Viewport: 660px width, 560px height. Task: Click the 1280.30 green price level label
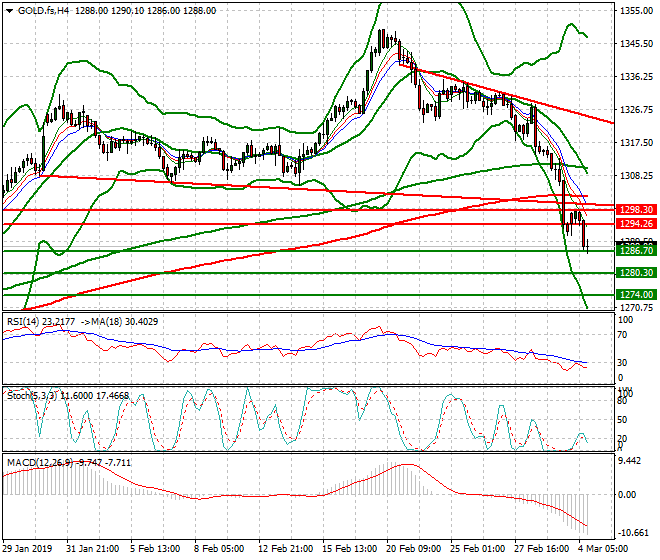tap(636, 273)
